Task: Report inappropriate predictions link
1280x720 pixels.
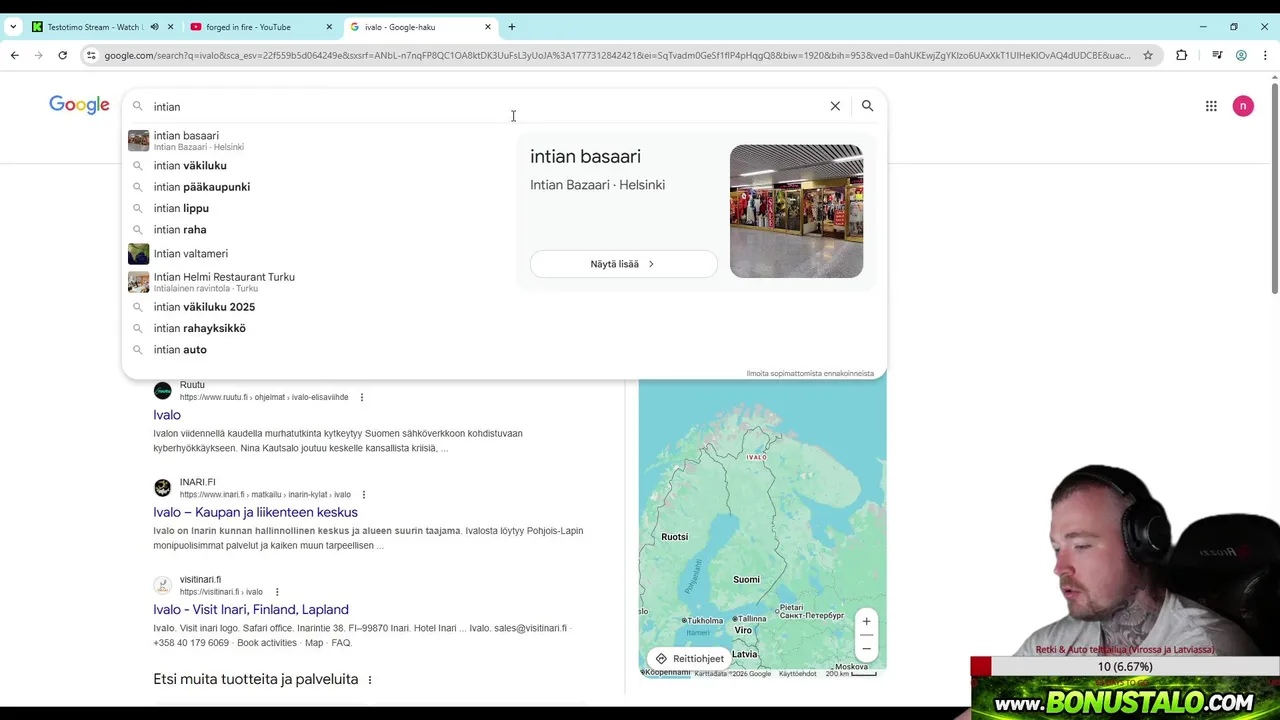Action: [x=810, y=373]
